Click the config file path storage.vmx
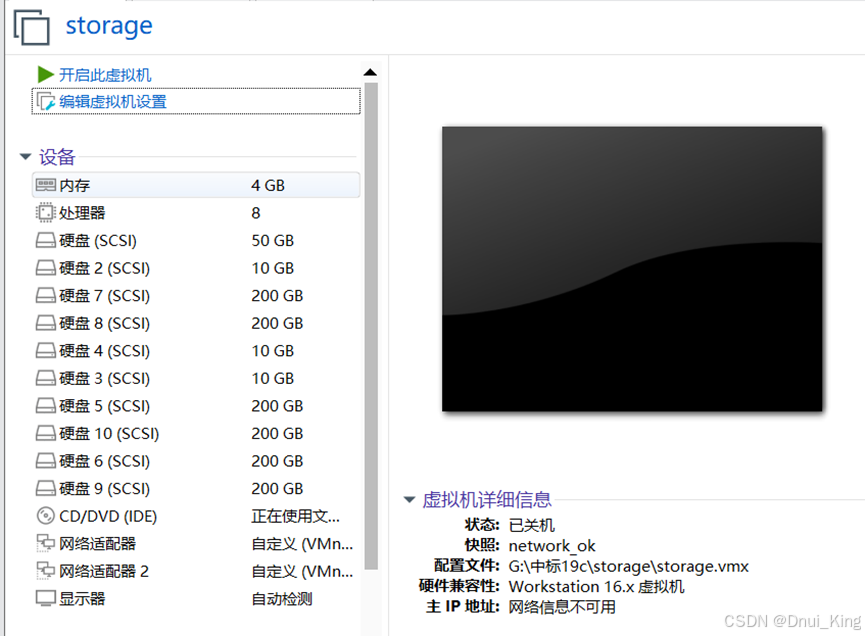This screenshot has height=636, width=865. 629,566
